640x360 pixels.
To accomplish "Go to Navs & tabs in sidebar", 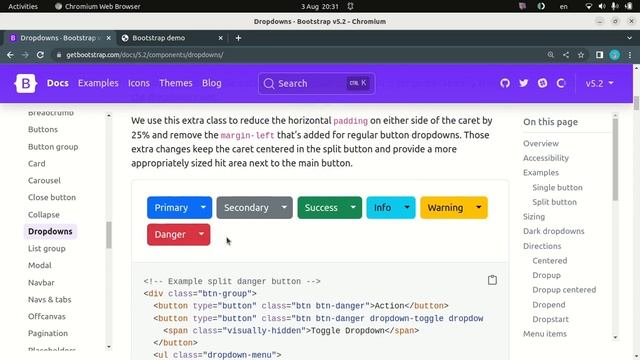I will pyautogui.click(x=49, y=299).
